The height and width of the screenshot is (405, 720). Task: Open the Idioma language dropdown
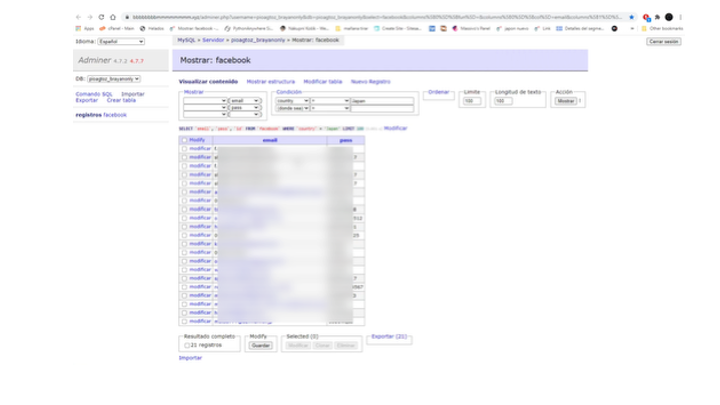121,41
